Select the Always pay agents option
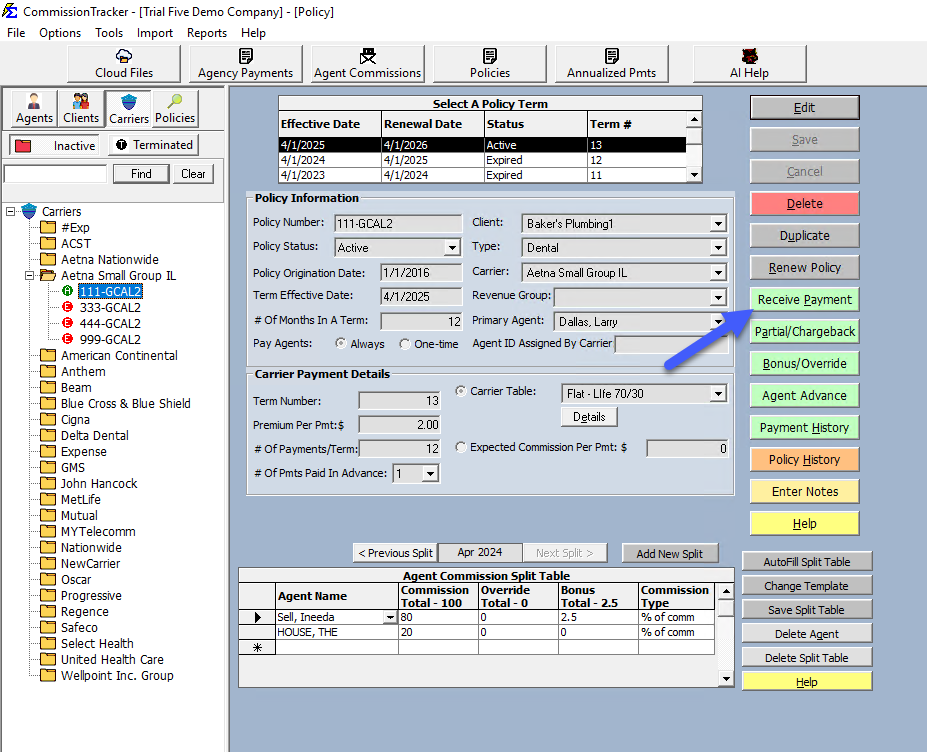The image size is (927, 752). coord(341,344)
